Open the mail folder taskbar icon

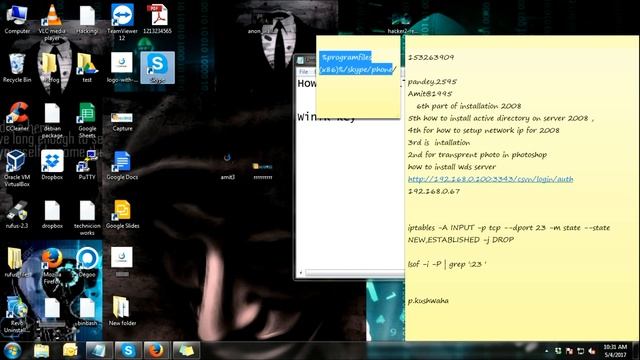point(70,351)
